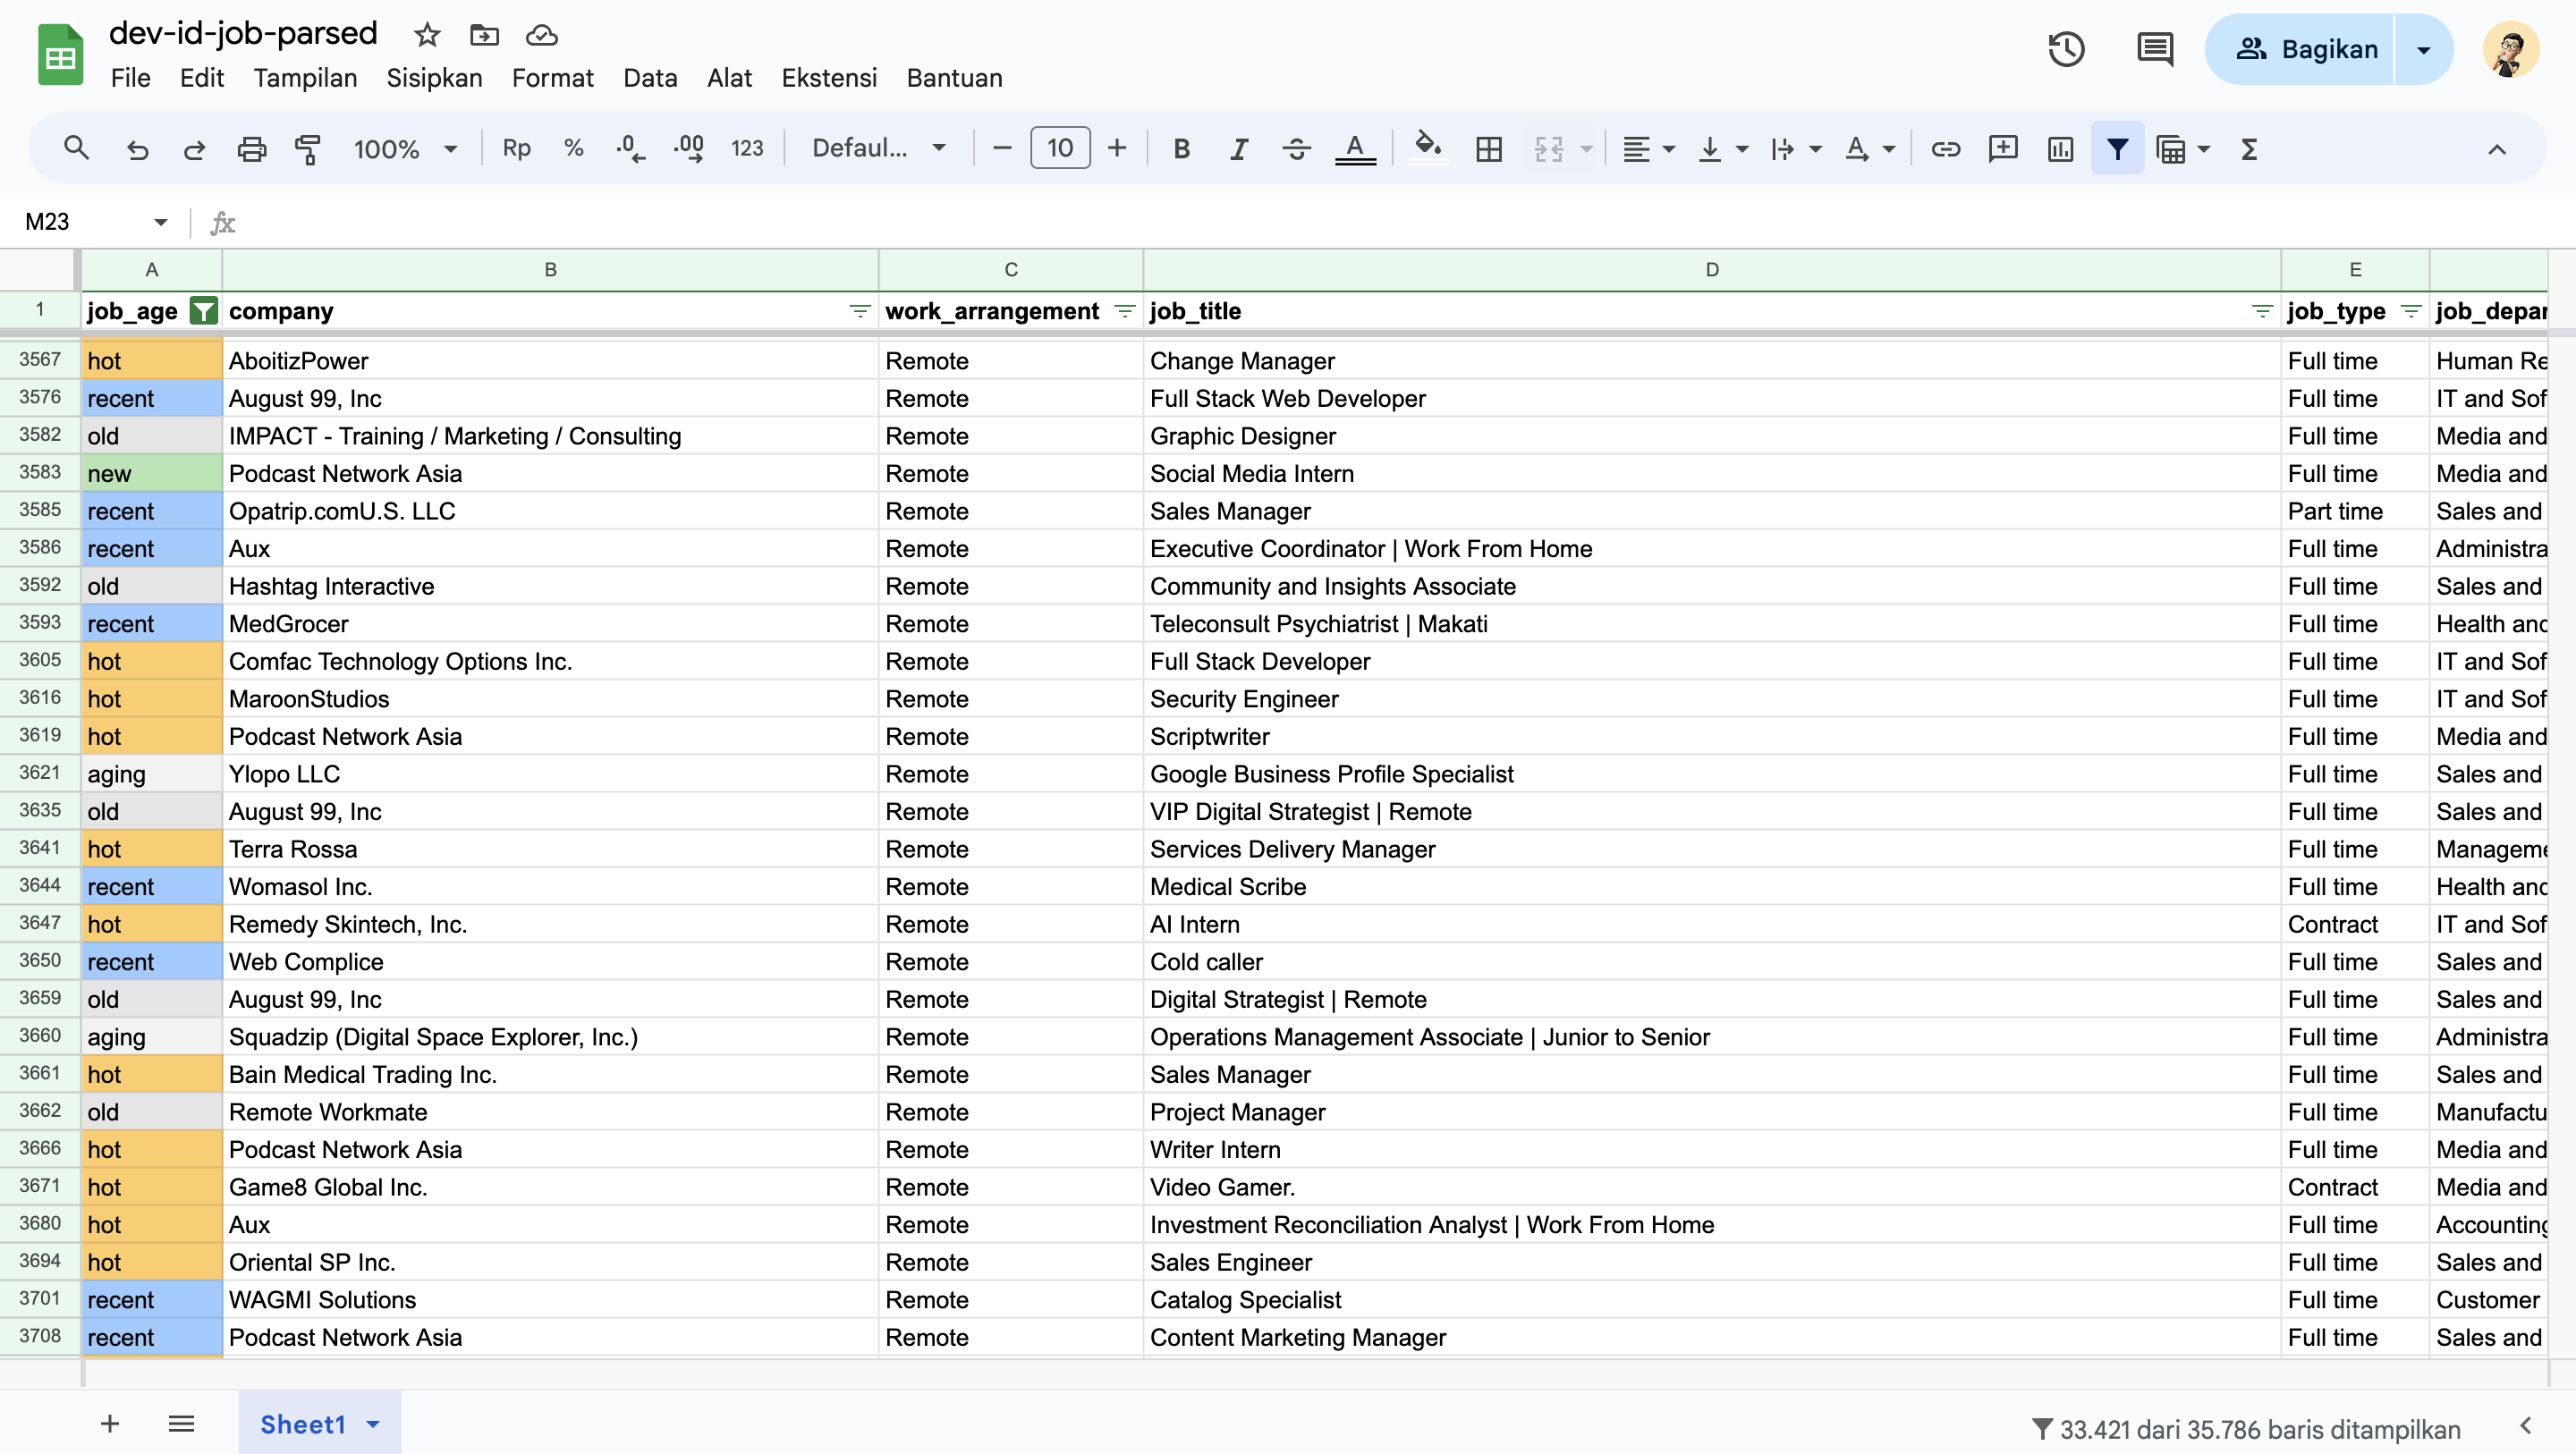The image size is (2576, 1454).
Task: Open the account avatar
Action: 2511,49
